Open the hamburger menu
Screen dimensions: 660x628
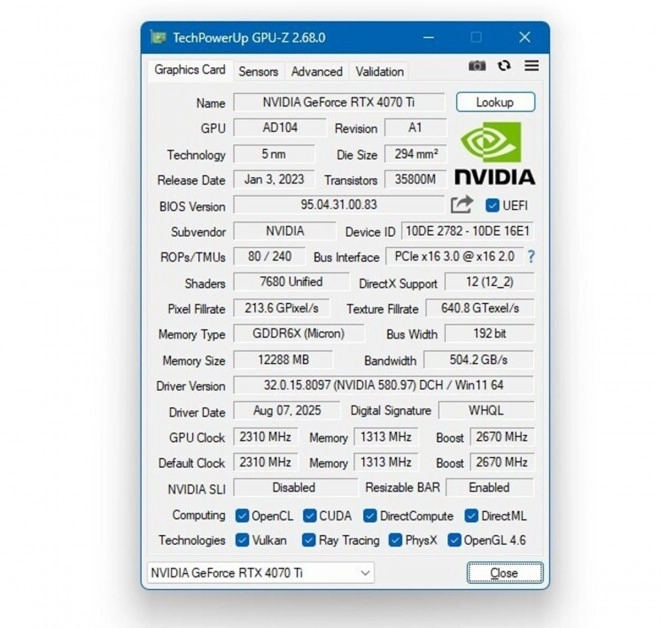532,66
